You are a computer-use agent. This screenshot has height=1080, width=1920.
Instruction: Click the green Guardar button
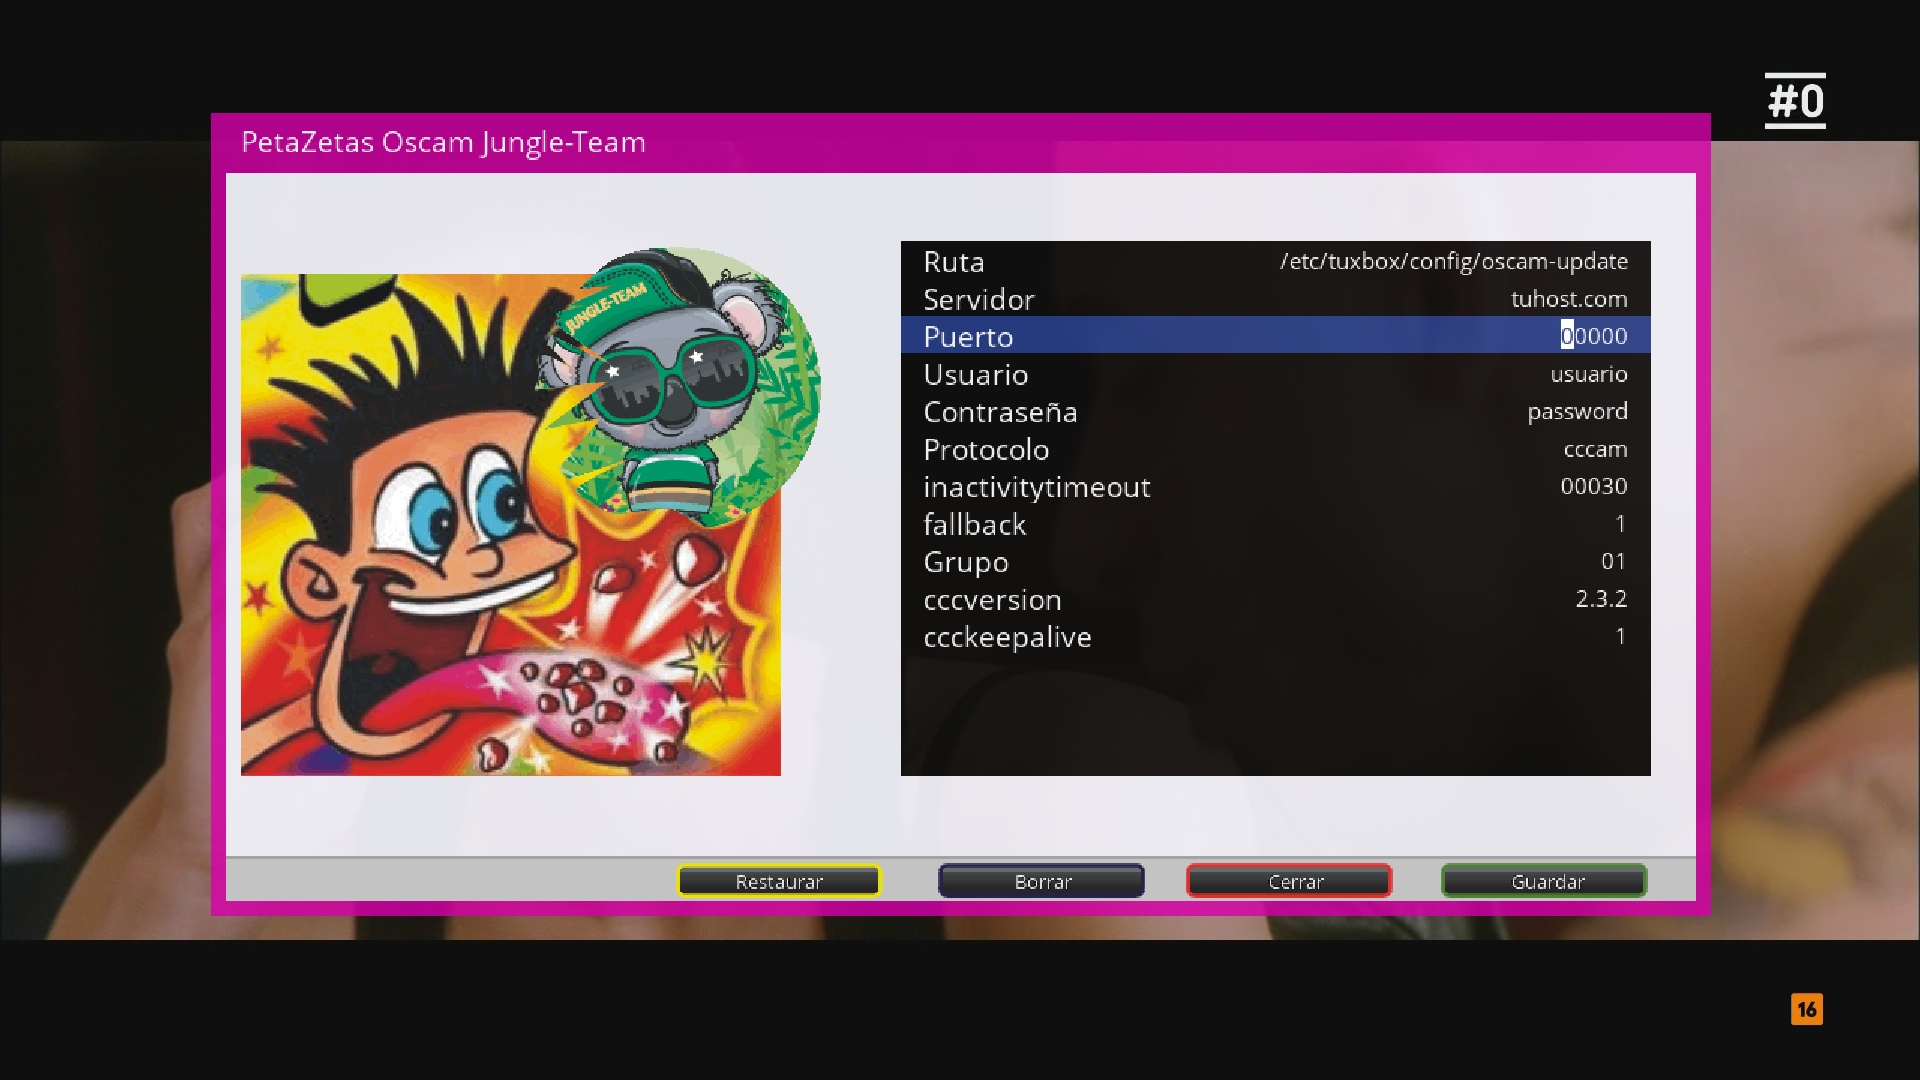click(1543, 881)
